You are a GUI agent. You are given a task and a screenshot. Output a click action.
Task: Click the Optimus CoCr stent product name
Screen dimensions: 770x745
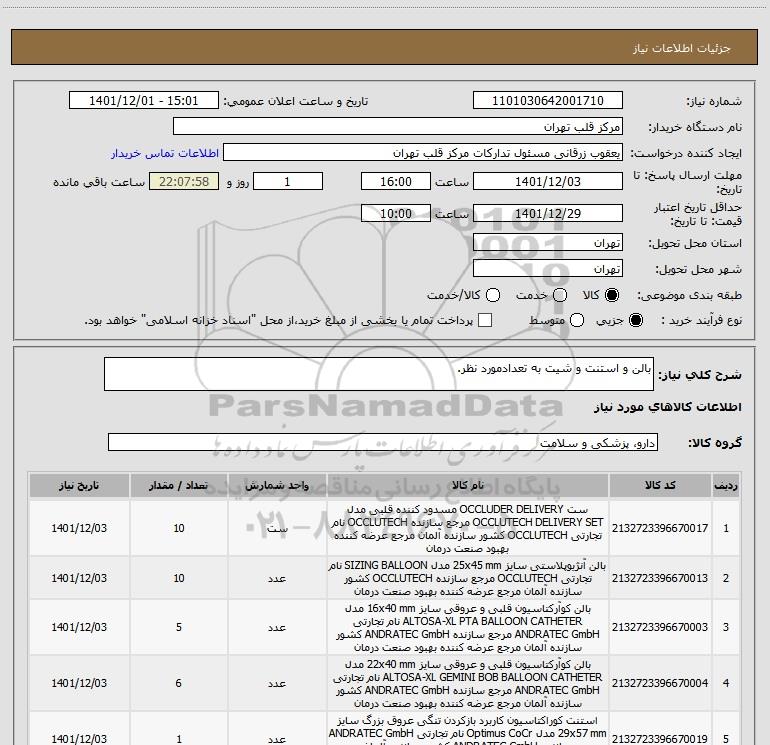tap(468, 730)
